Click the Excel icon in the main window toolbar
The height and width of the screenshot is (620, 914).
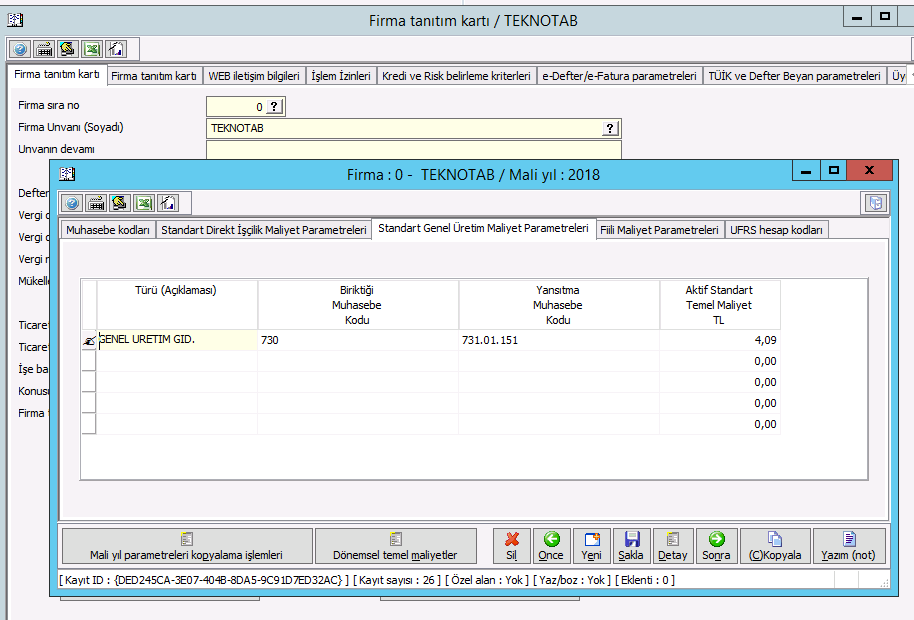92,49
